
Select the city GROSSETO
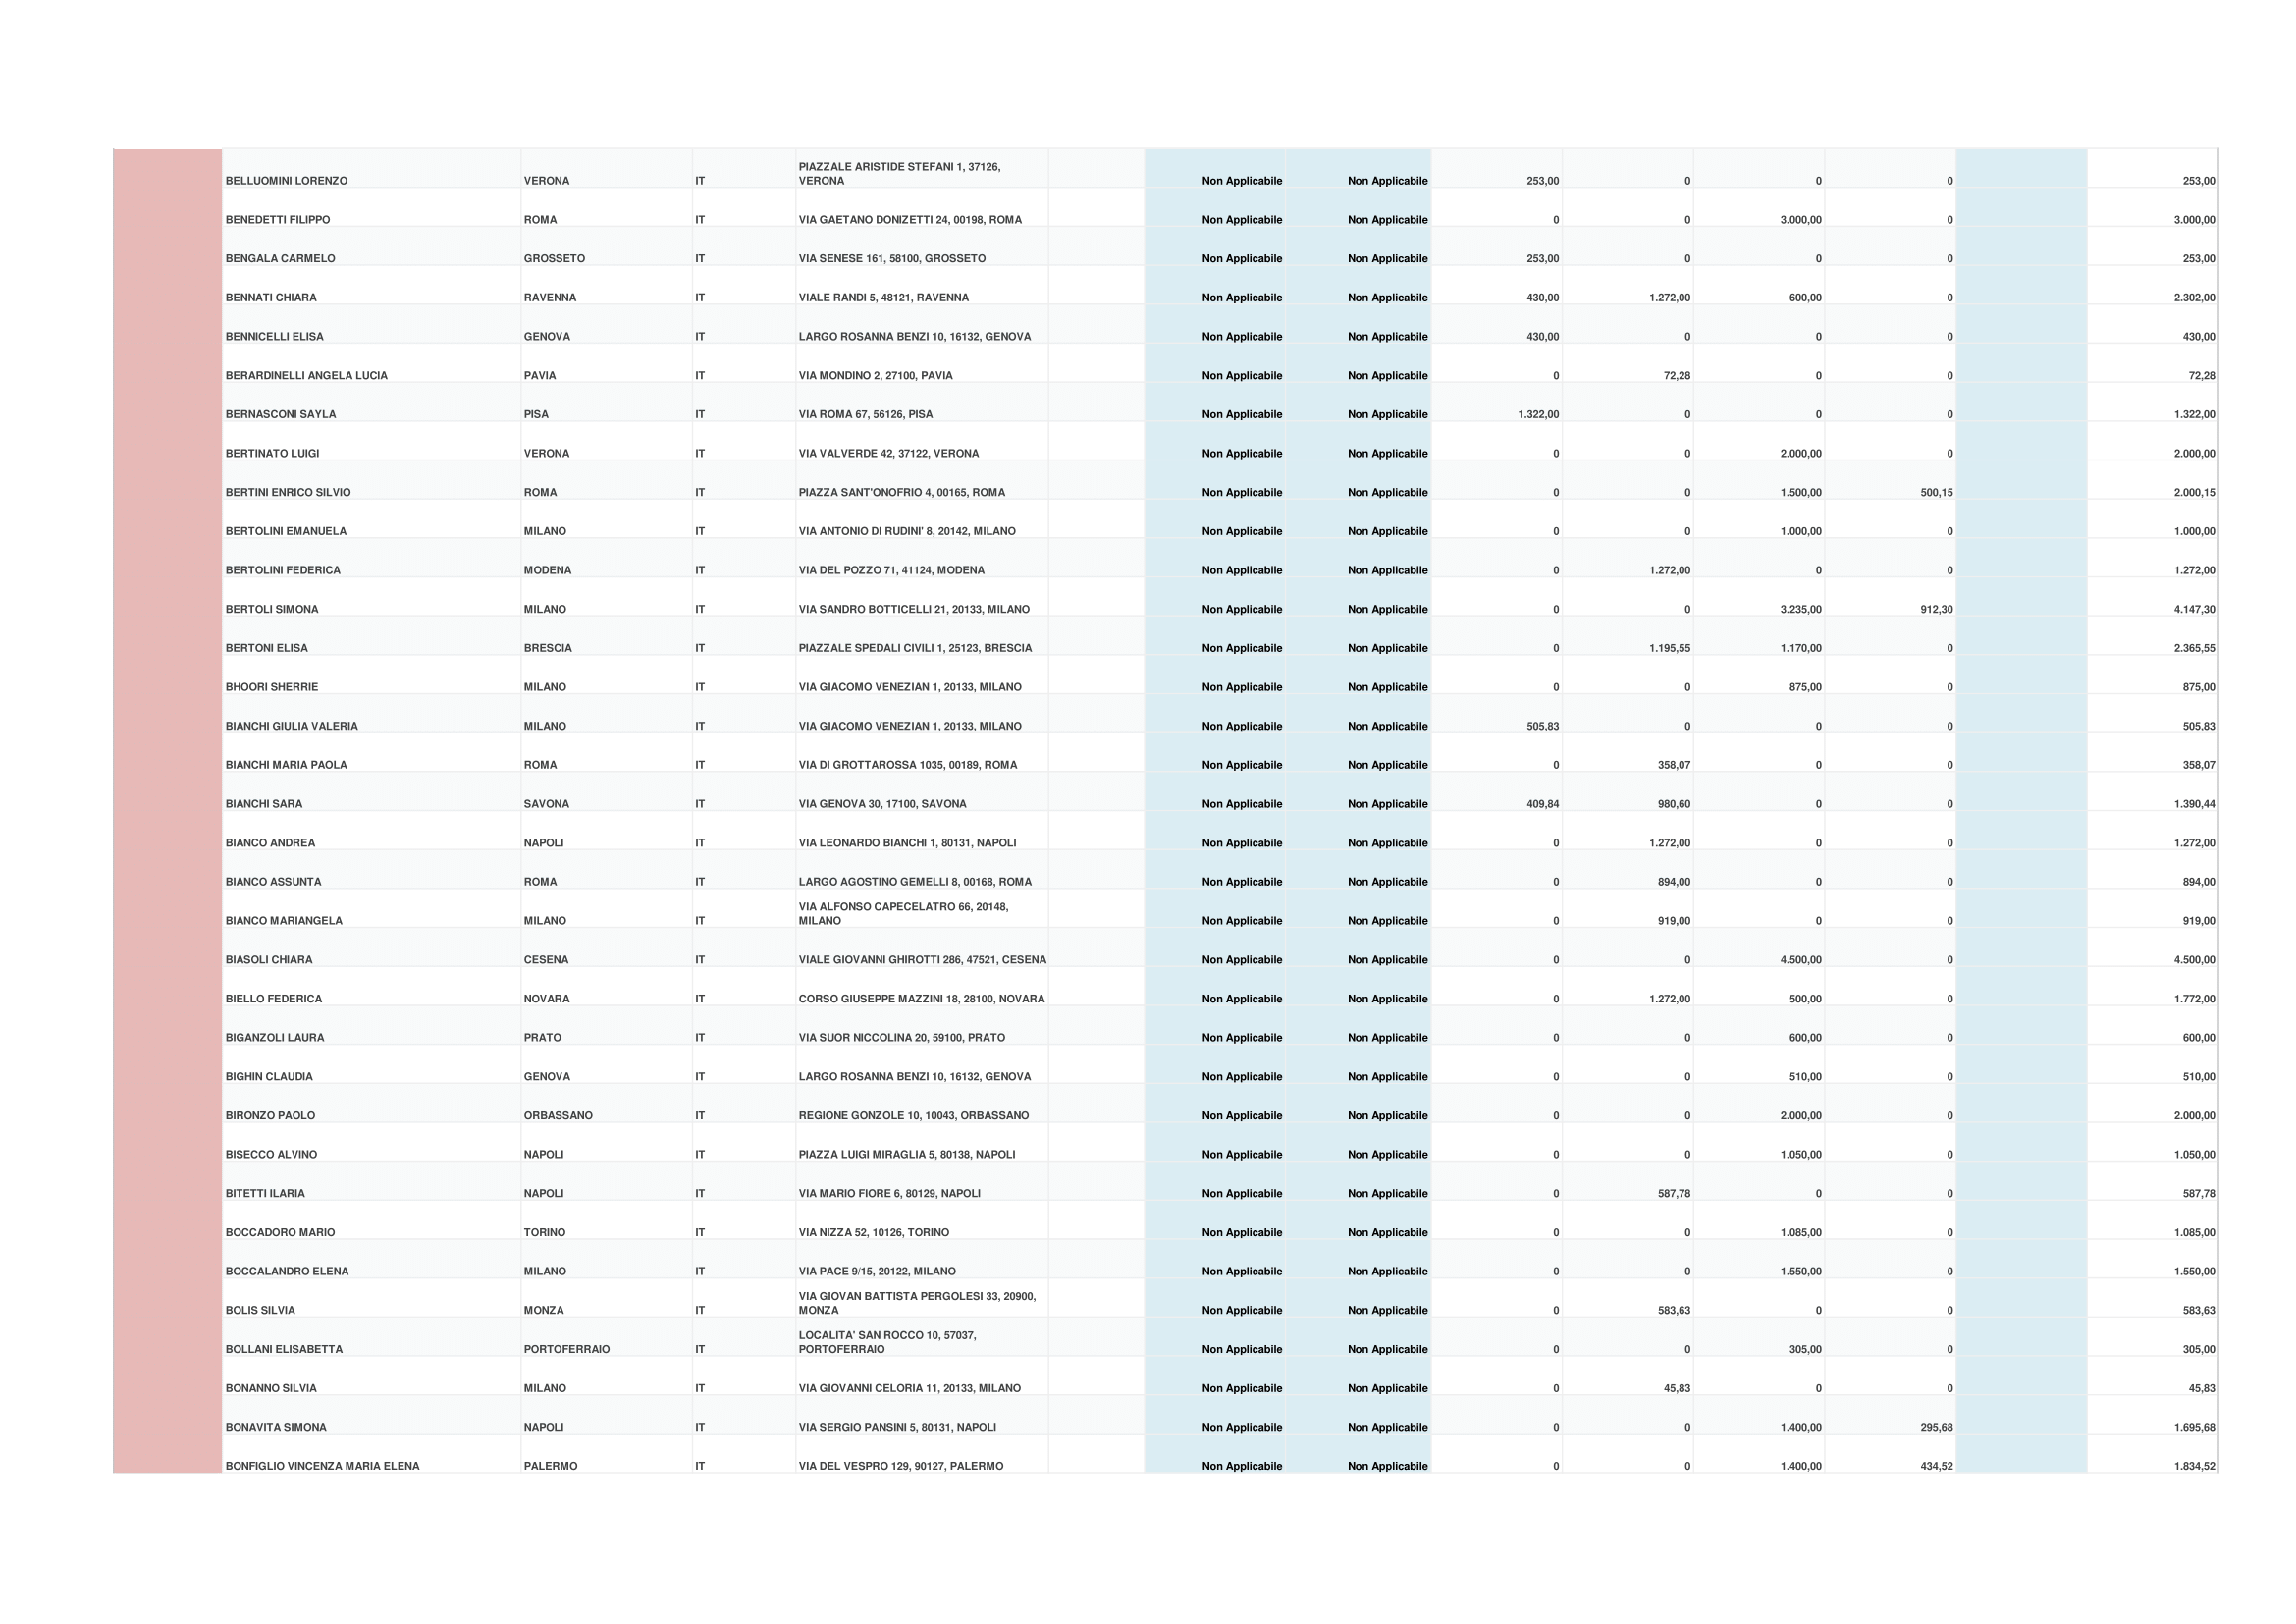point(554,259)
